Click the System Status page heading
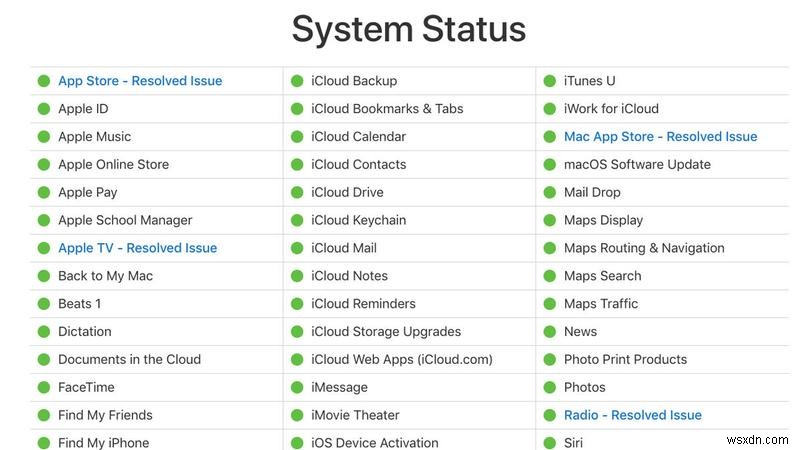 click(409, 30)
